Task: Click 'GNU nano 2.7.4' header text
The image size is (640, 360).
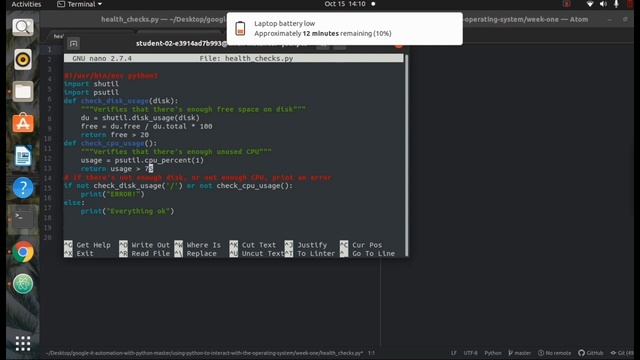Action: [102, 58]
